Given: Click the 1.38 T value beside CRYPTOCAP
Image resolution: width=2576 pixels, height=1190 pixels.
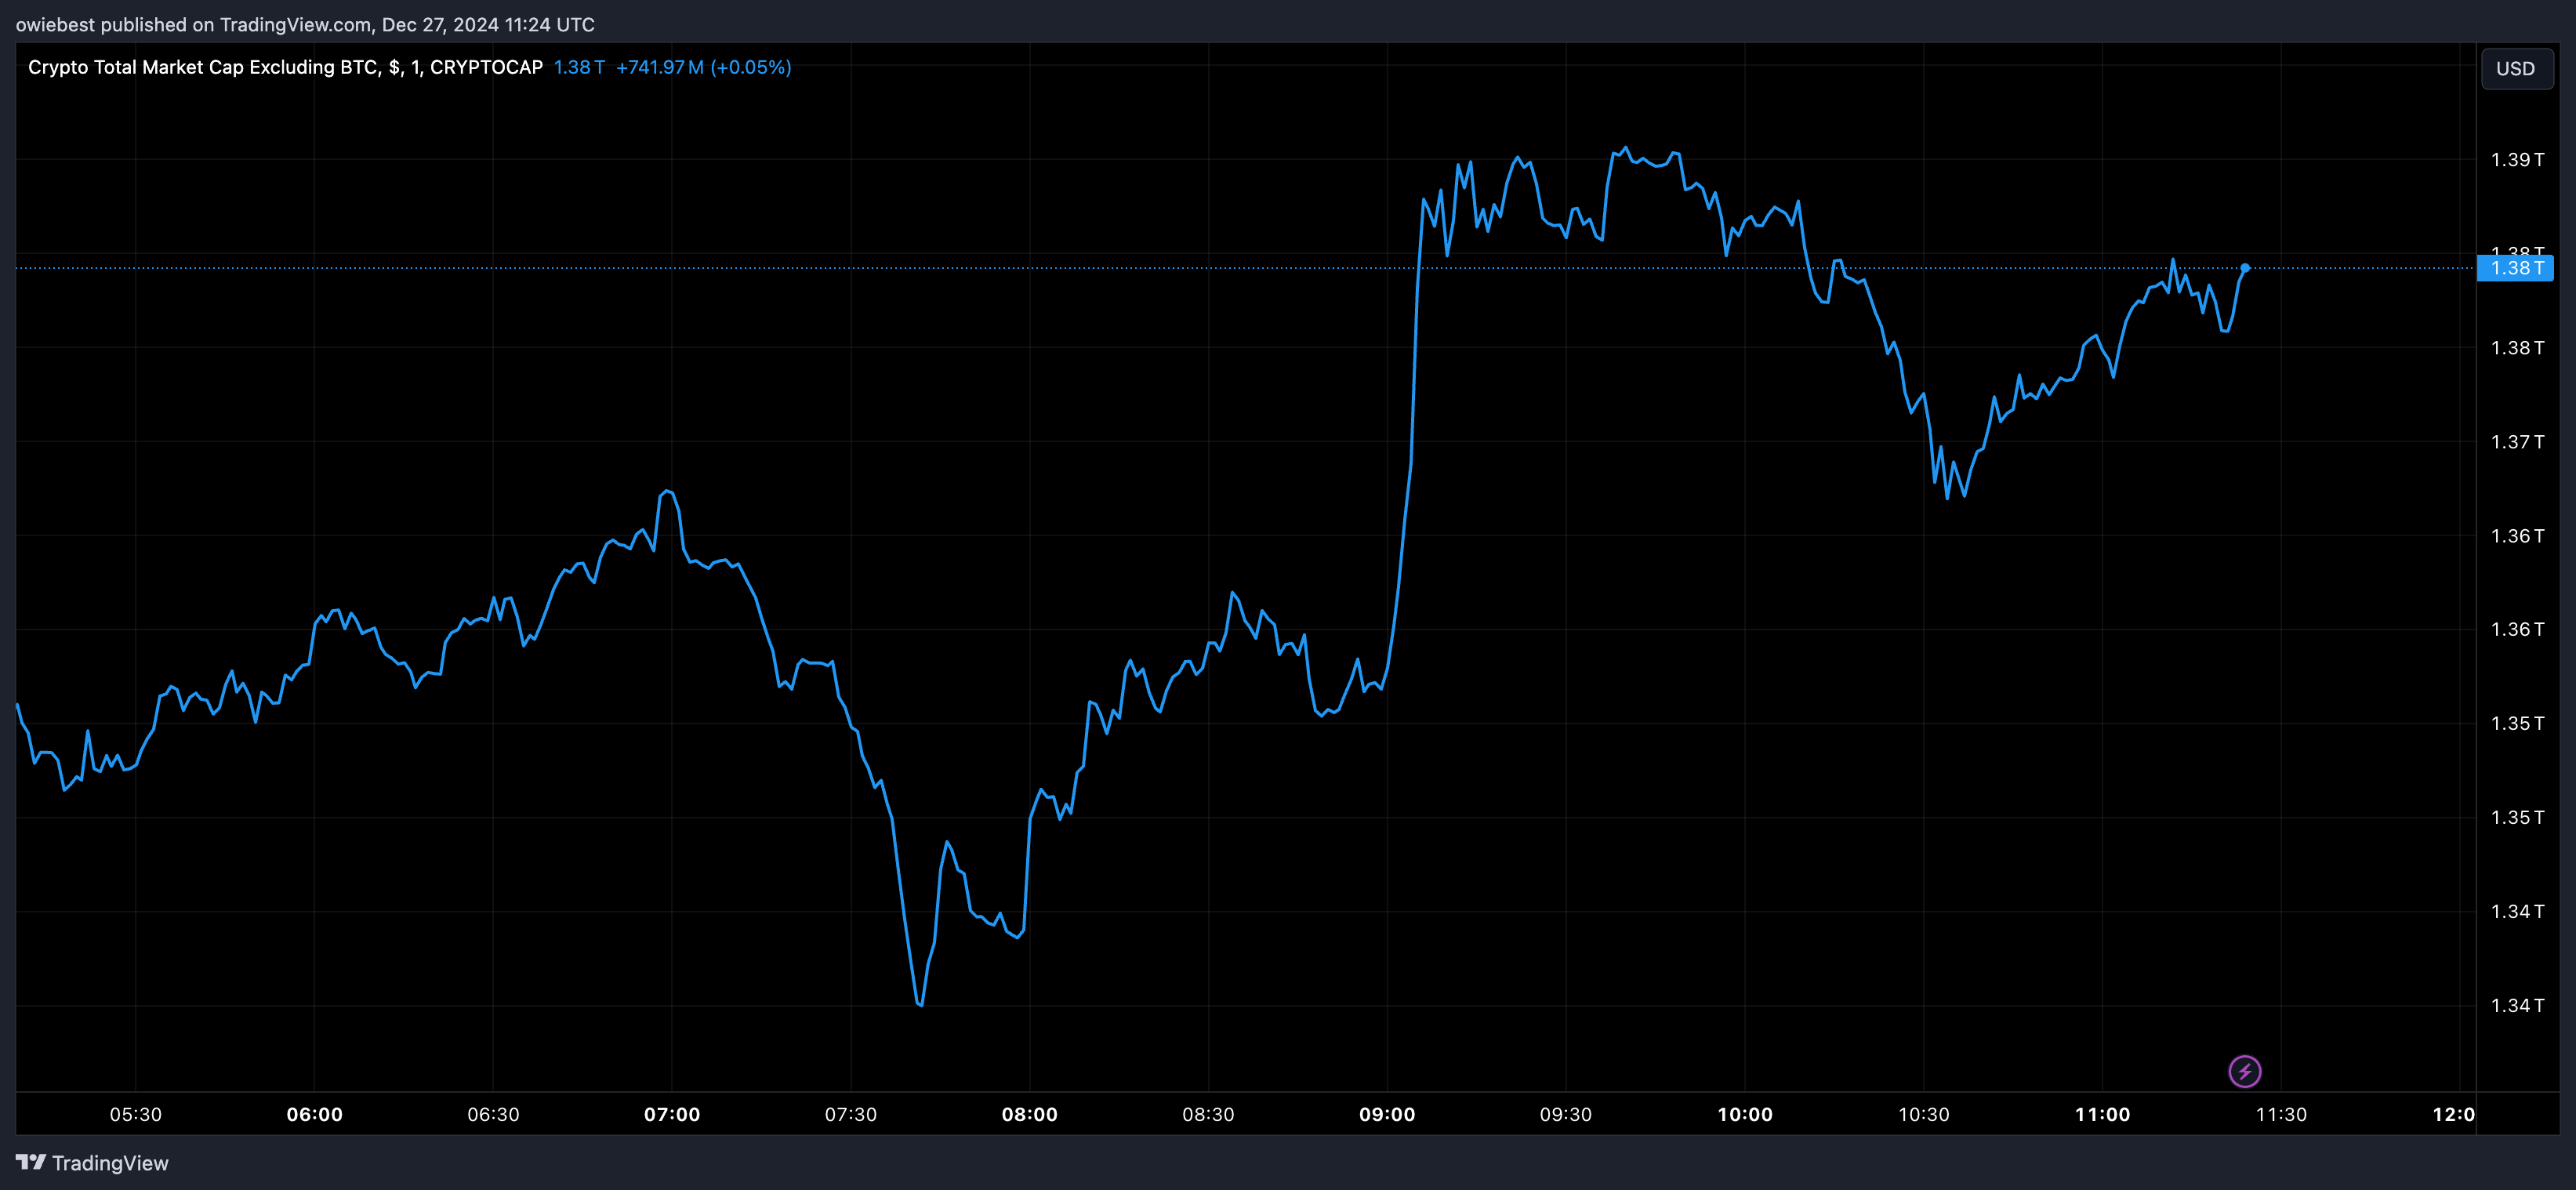Looking at the screenshot, I should (579, 67).
